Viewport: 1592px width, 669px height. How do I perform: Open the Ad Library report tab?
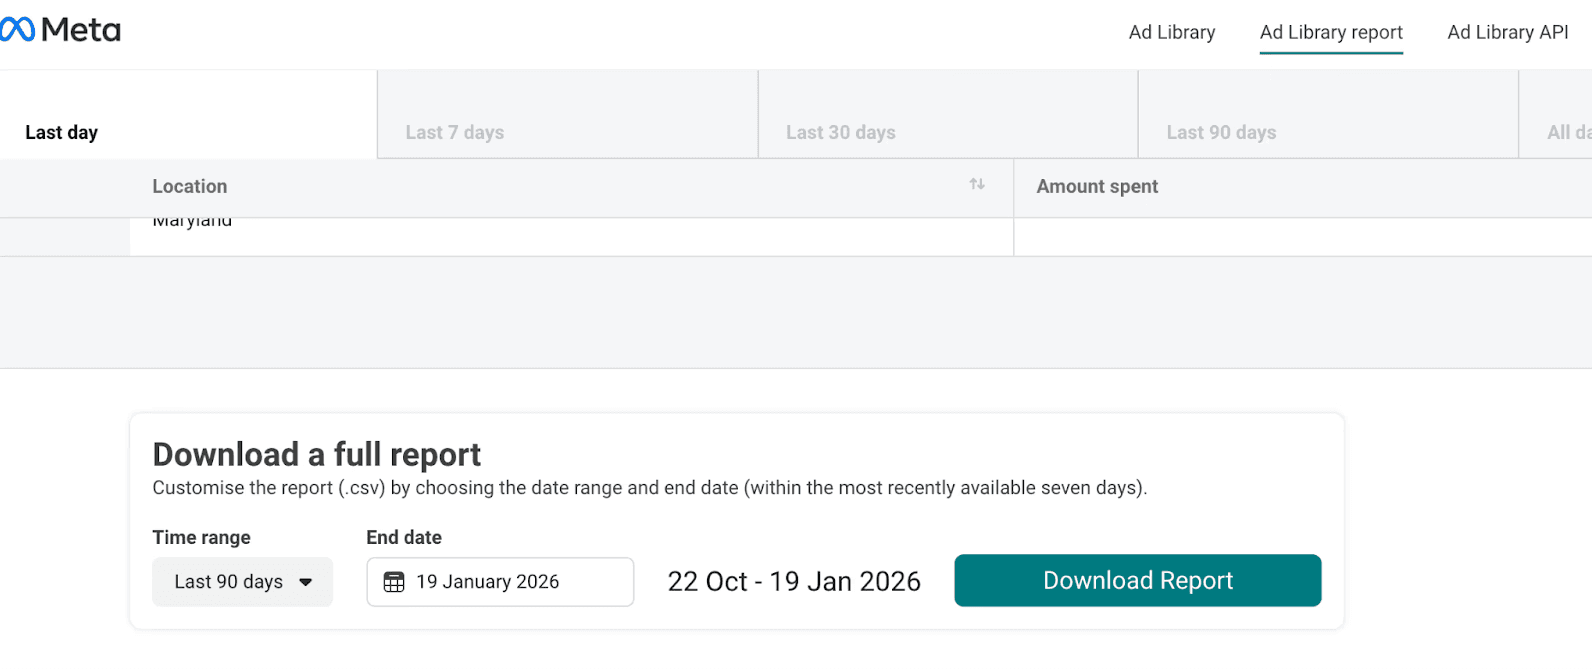pos(1331,32)
